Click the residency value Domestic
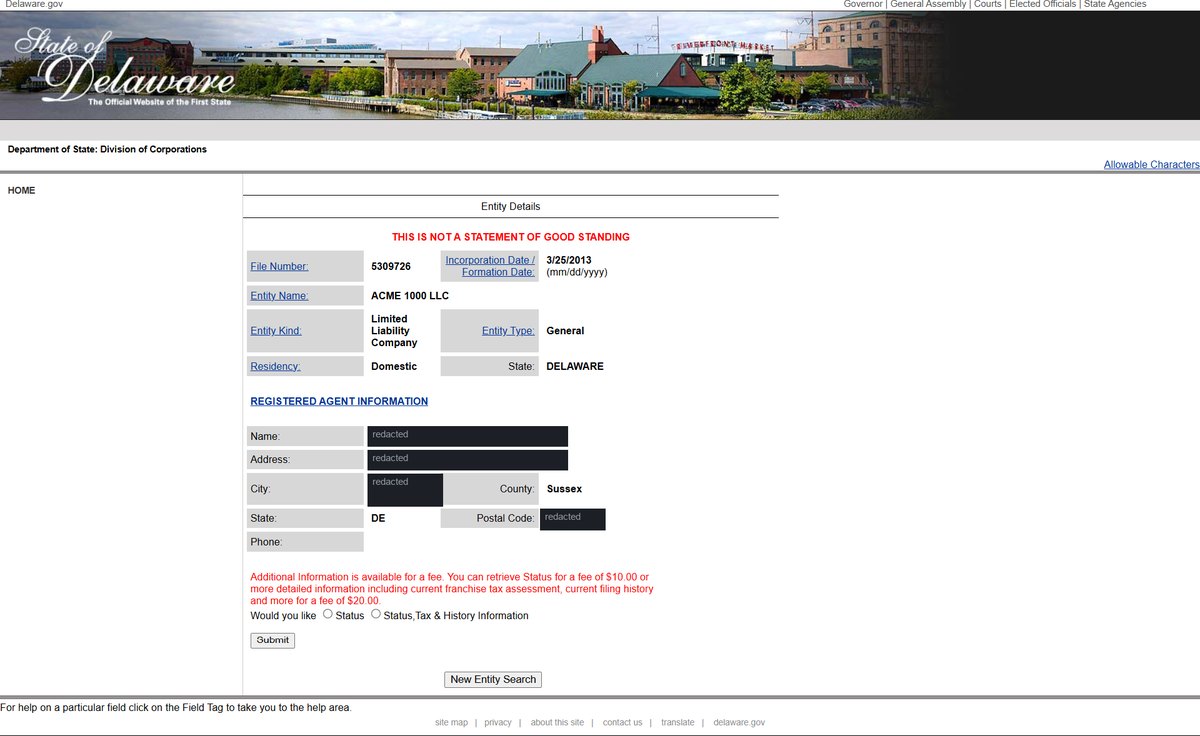 pyautogui.click(x=394, y=366)
